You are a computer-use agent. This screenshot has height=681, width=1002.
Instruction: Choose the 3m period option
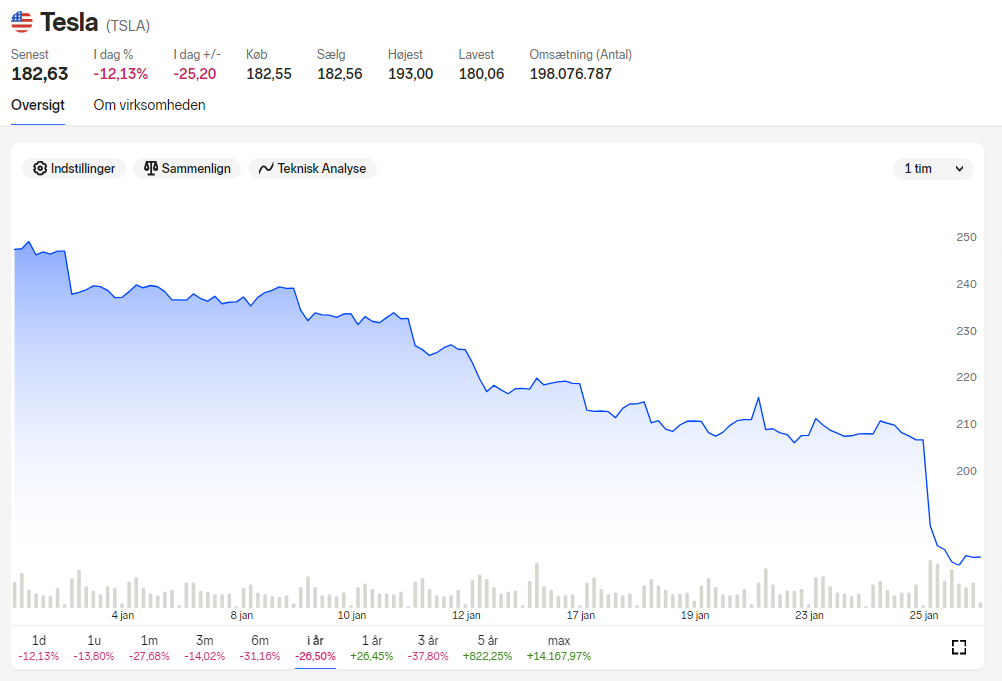pyautogui.click(x=204, y=648)
